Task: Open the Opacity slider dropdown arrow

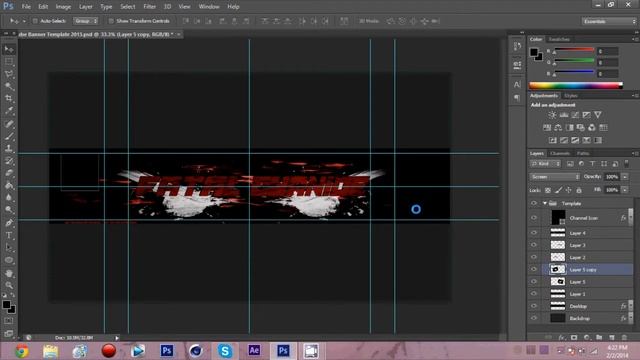Action: tap(624, 177)
